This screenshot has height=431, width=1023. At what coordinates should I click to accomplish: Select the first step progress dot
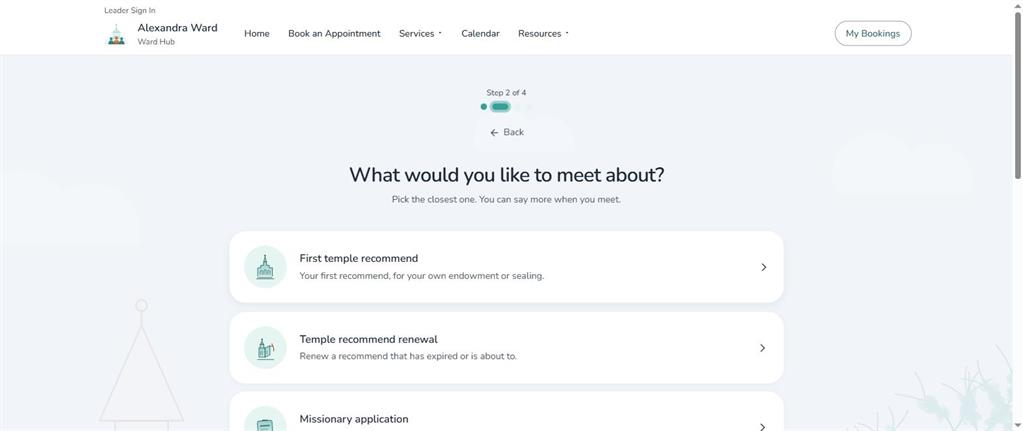pyautogui.click(x=483, y=107)
